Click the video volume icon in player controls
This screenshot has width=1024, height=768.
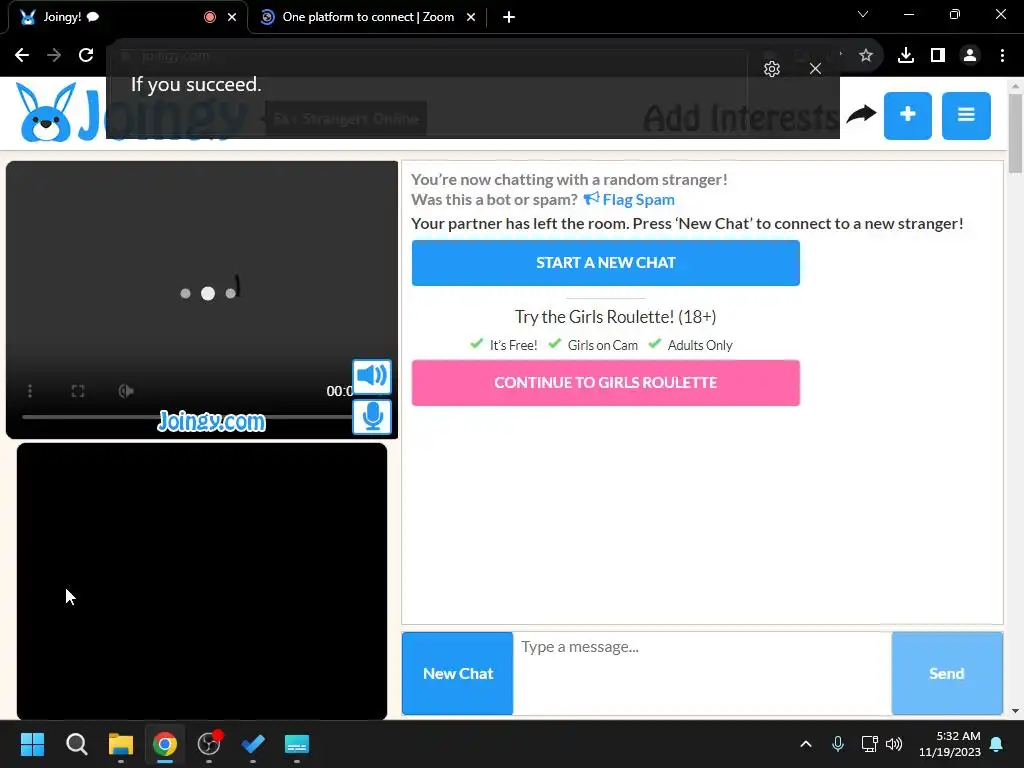[126, 391]
